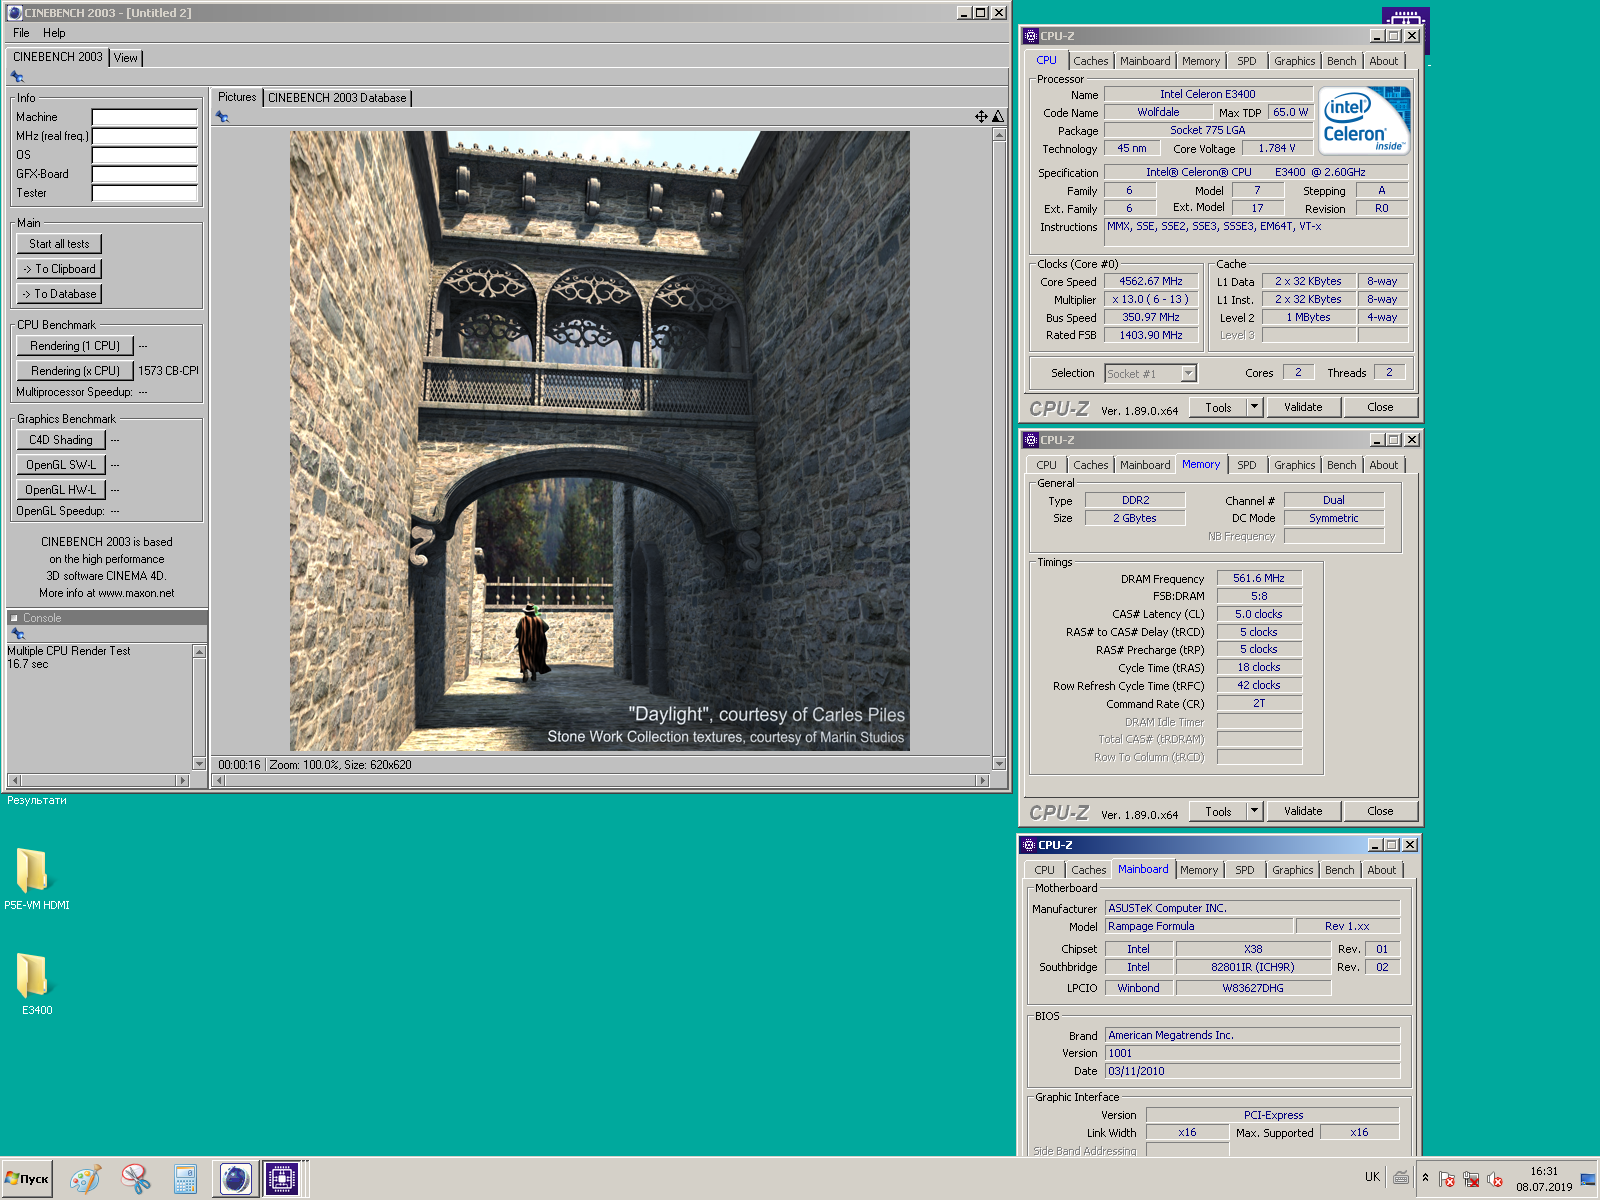
Task: Click into the MHz (real freq.) field
Action: point(144,136)
